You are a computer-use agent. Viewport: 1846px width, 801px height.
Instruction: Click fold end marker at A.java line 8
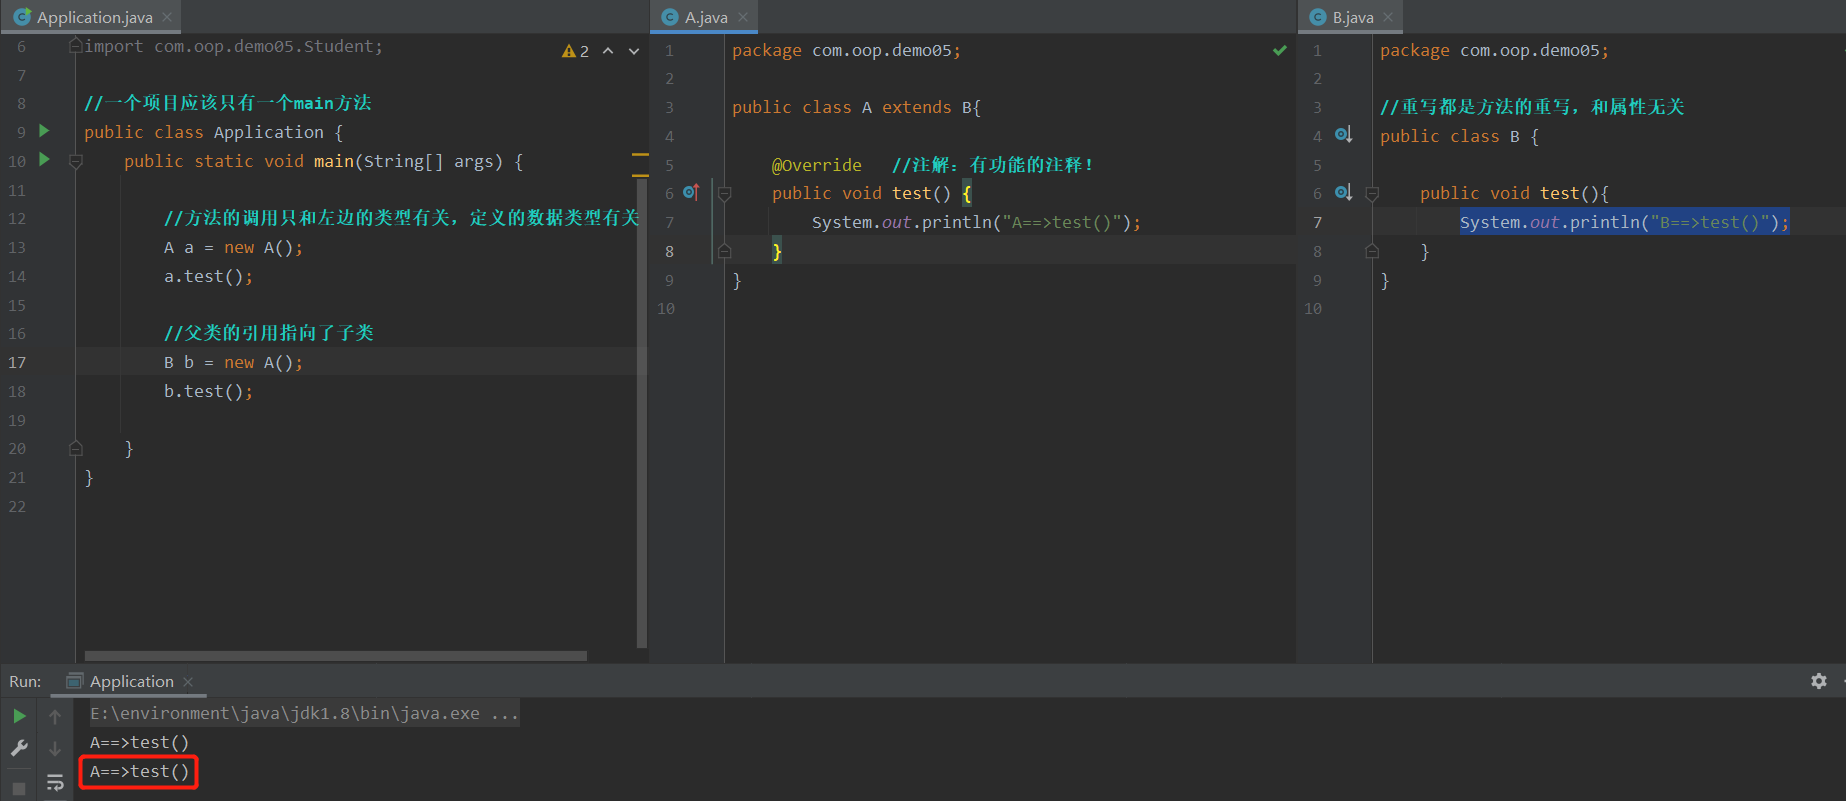(725, 251)
